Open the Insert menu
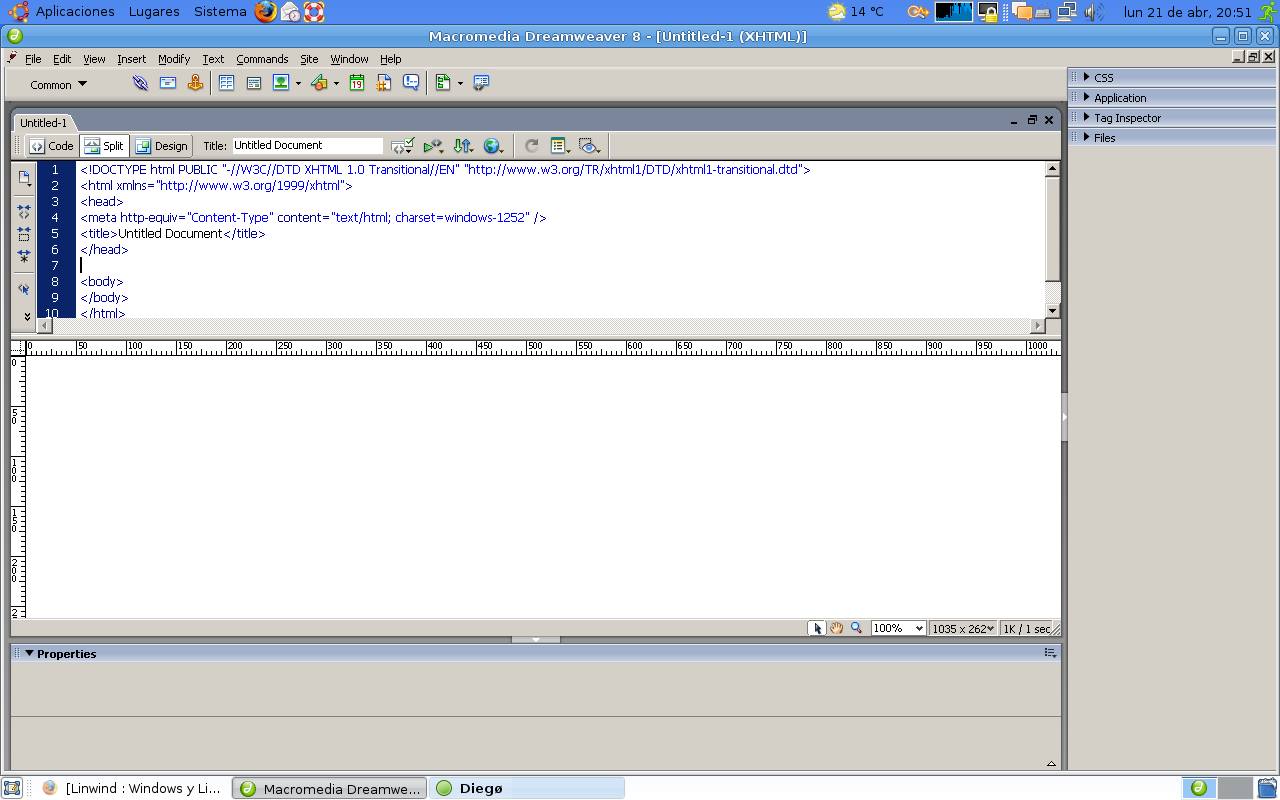 [x=131, y=59]
